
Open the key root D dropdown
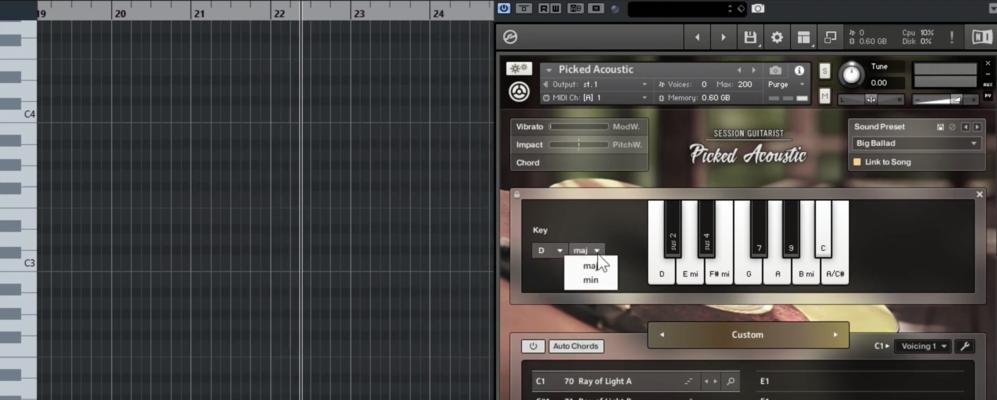[x=549, y=251]
